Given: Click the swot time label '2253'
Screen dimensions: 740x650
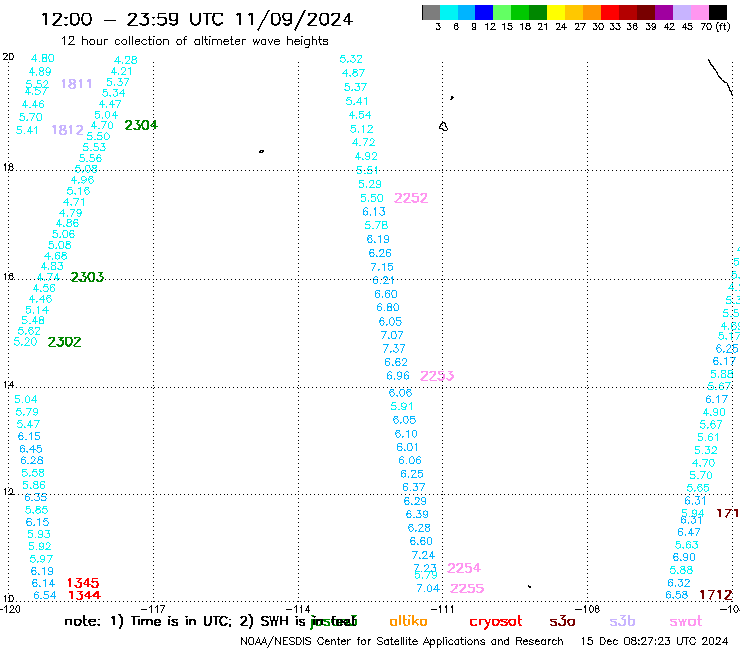Looking at the screenshot, I should tap(437, 376).
